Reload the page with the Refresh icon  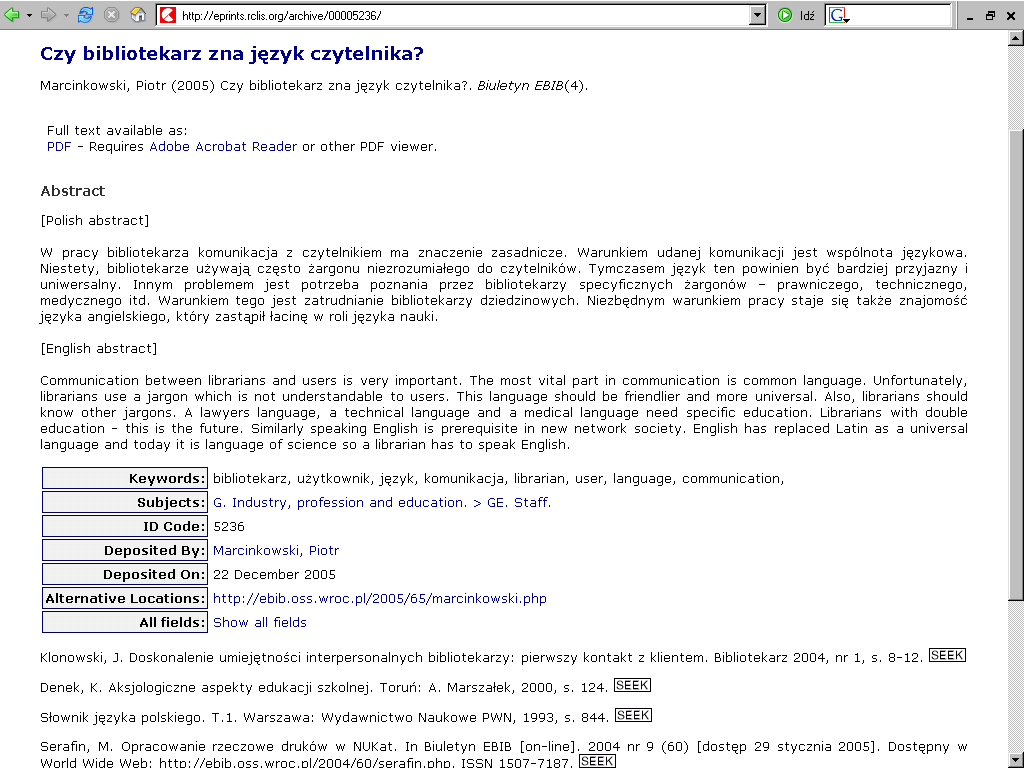click(86, 15)
